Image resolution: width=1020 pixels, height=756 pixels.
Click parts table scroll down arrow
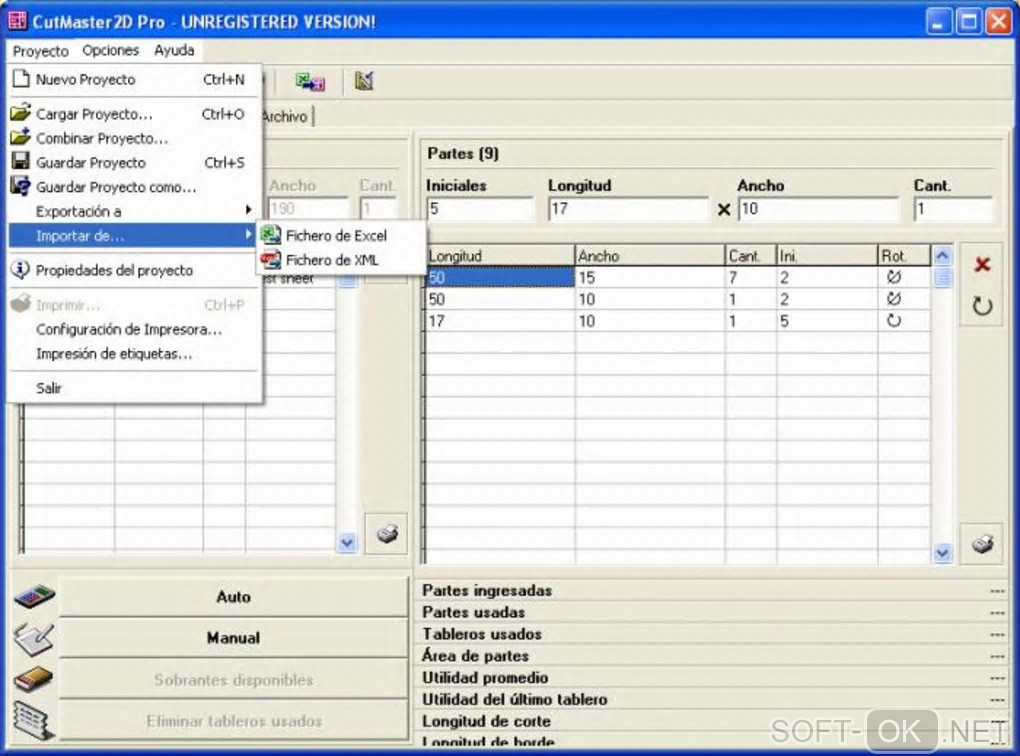(942, 553)
